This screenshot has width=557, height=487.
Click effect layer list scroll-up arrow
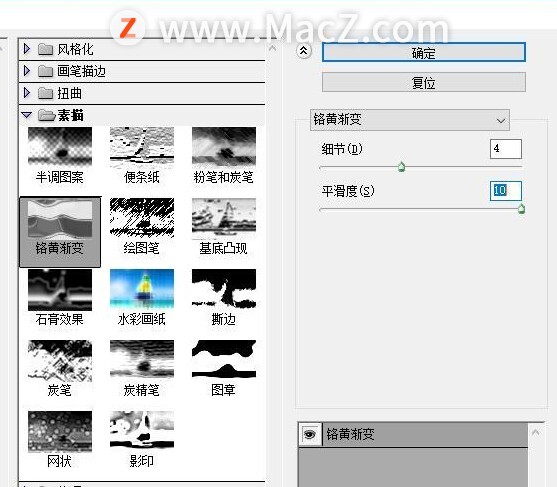click(x=536, y=432)
